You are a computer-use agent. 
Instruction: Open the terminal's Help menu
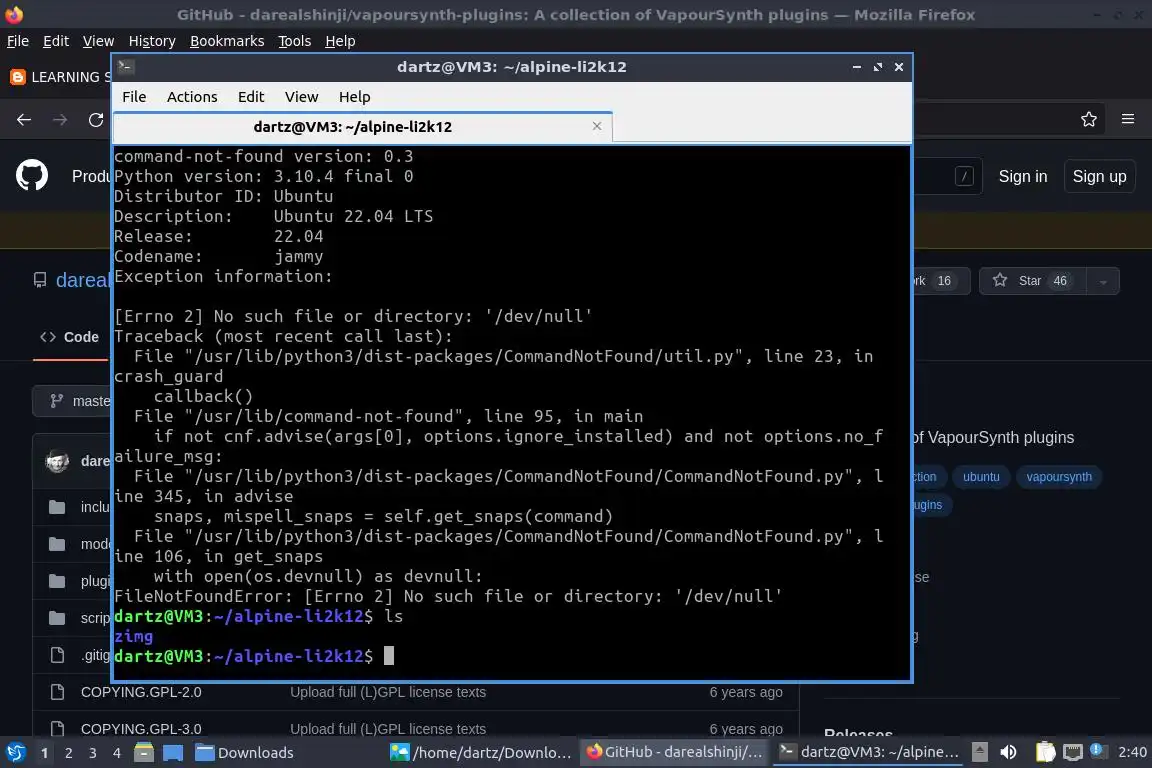pyautogui.click(x=354, y=97)
